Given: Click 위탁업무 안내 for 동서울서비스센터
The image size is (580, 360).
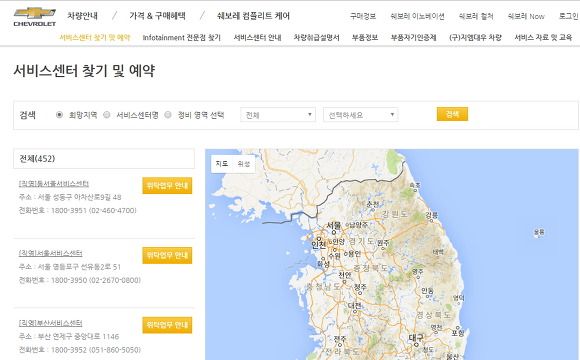Looking at the screenshot, I should tap(167, 185).
